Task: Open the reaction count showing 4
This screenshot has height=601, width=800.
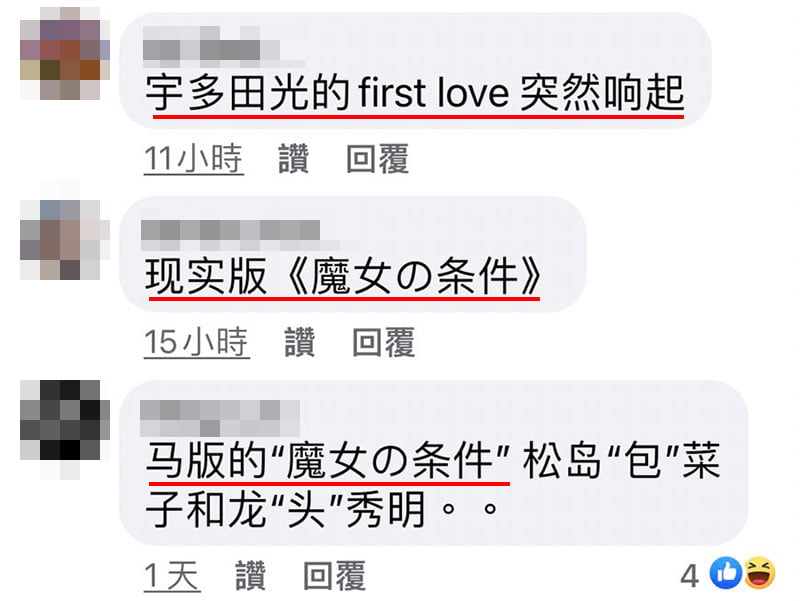Action: coord(689,575)
